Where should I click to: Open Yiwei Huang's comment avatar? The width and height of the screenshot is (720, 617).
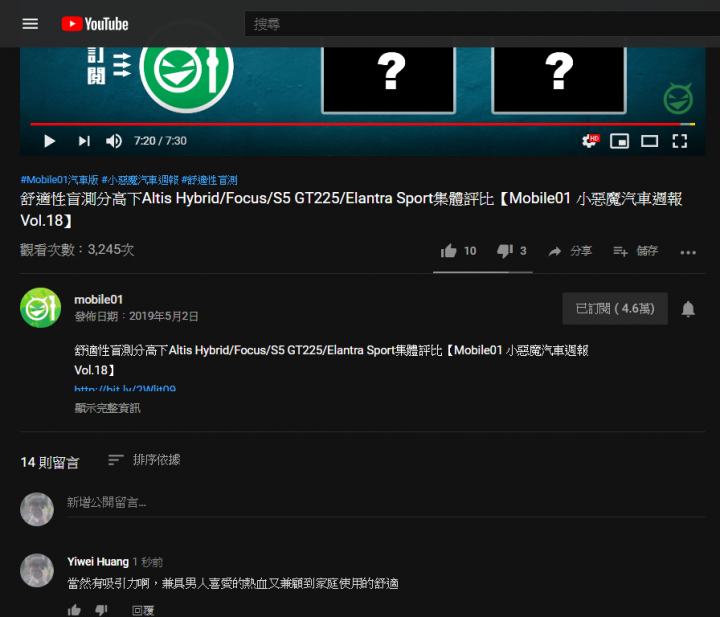(37, 570)
